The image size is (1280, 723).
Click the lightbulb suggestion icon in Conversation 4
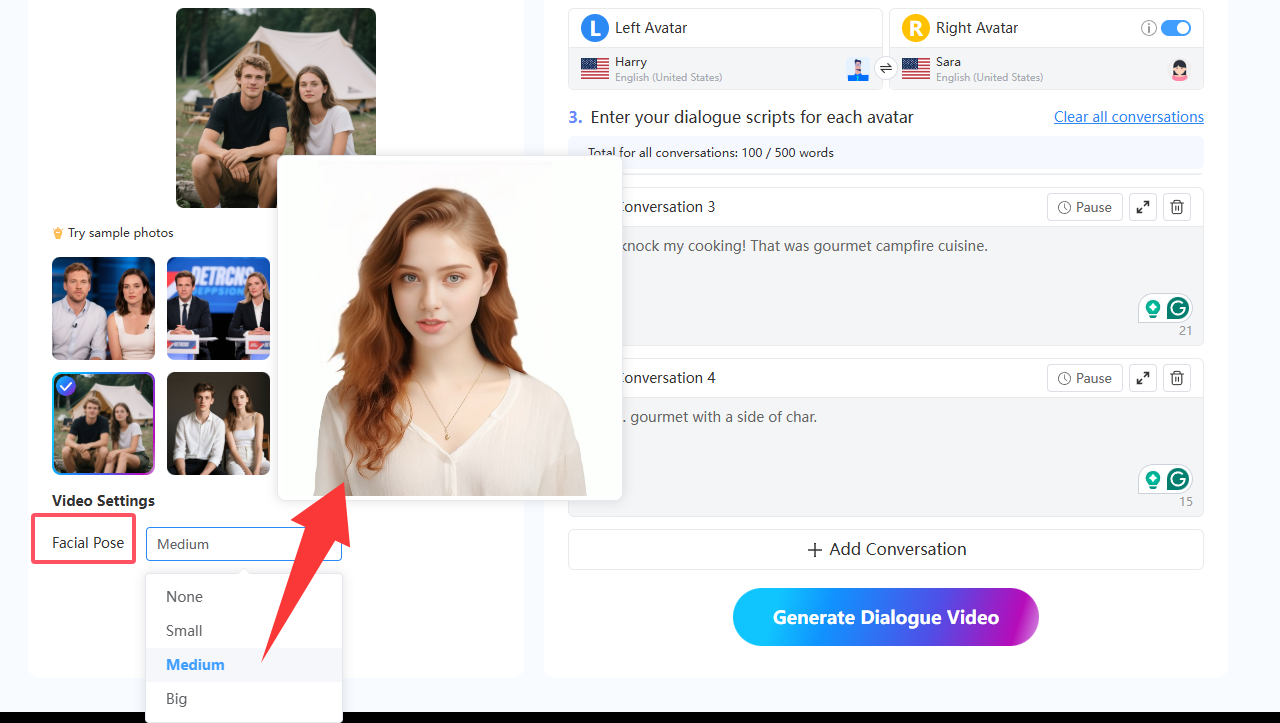coord(1152,479)
